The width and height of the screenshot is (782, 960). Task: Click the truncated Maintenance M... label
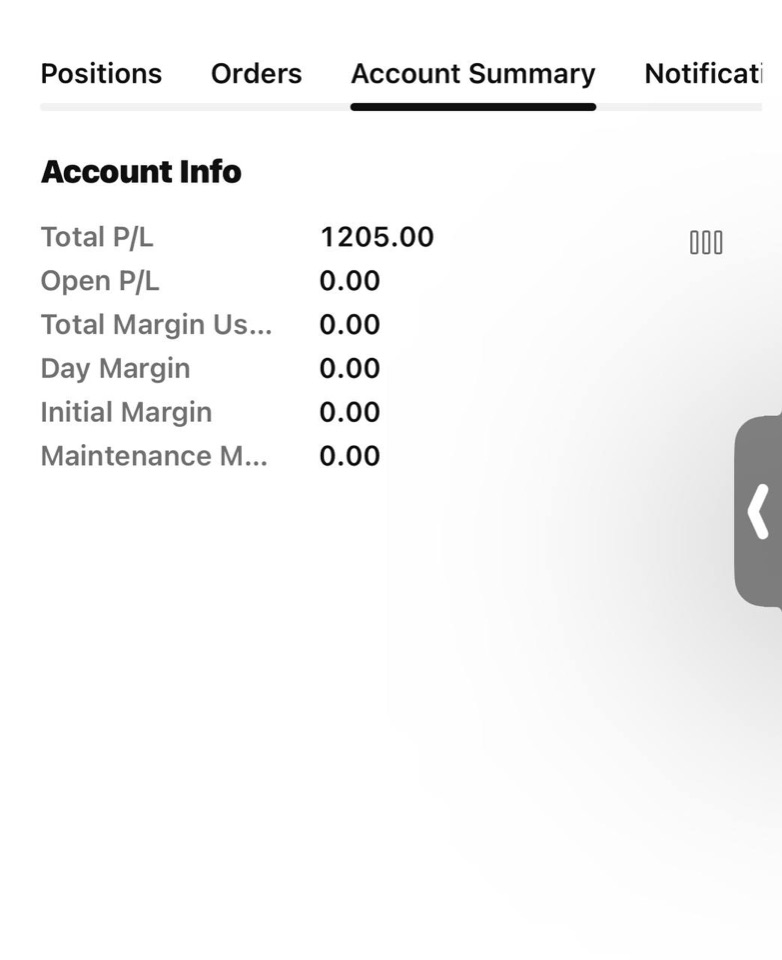(x=154, y=456)
